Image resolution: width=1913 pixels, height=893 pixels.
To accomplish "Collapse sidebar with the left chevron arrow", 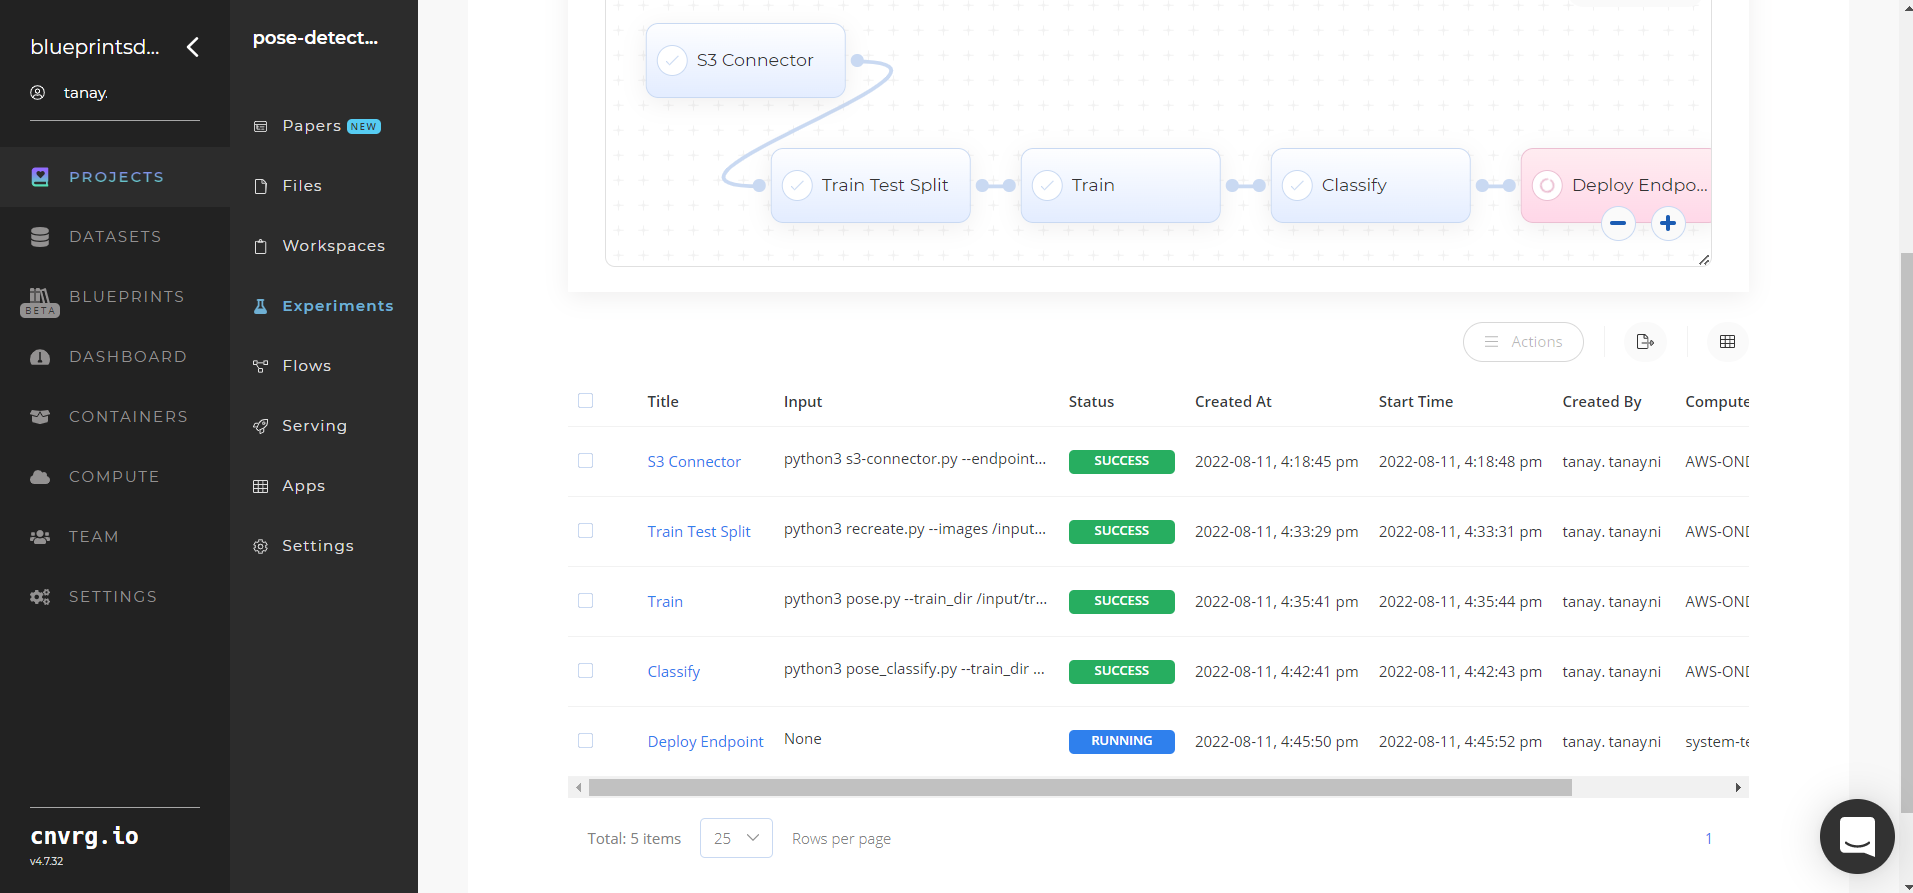I will (x=193, y=47).
